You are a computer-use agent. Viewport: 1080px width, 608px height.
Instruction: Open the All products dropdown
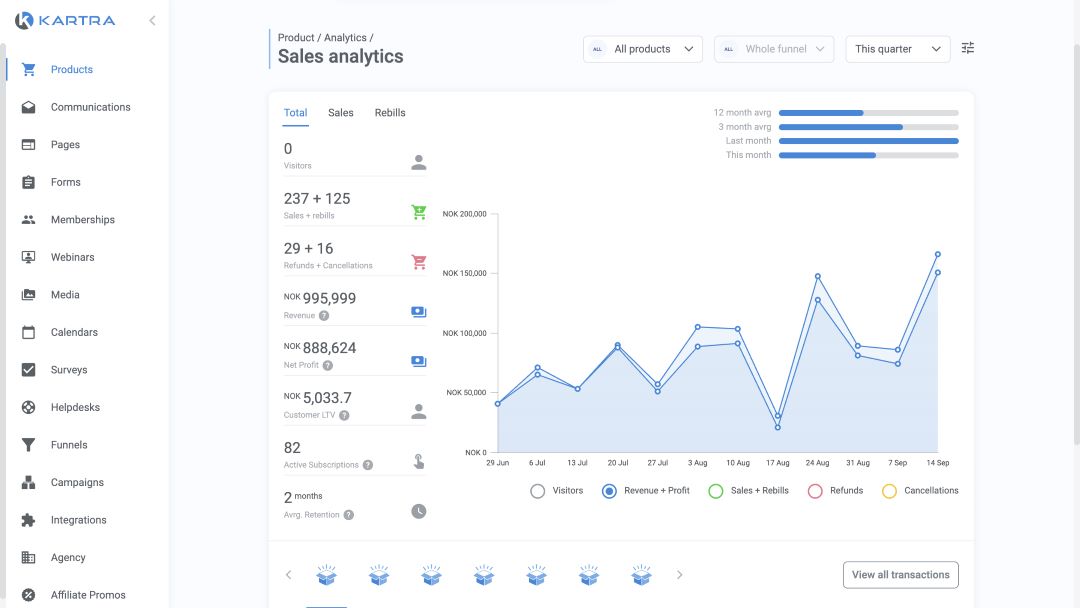coord(643,49)
